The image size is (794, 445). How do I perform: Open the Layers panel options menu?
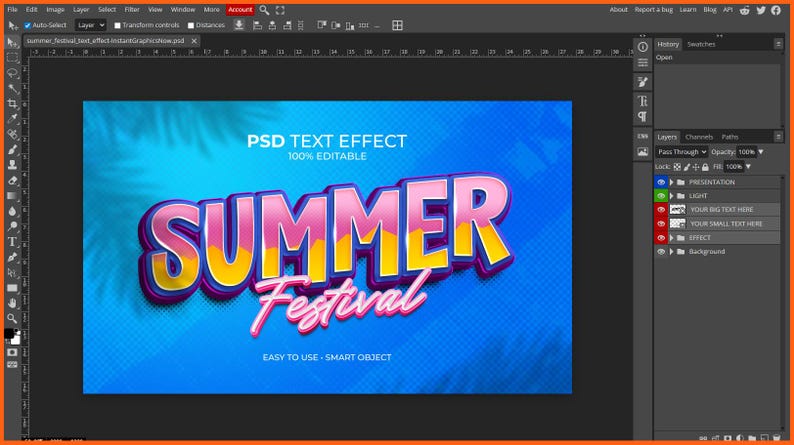tap(778, 137)
